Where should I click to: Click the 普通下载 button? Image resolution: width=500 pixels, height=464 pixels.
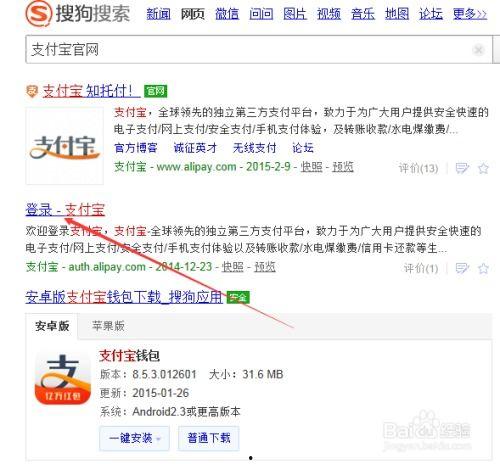pos(209,438)
